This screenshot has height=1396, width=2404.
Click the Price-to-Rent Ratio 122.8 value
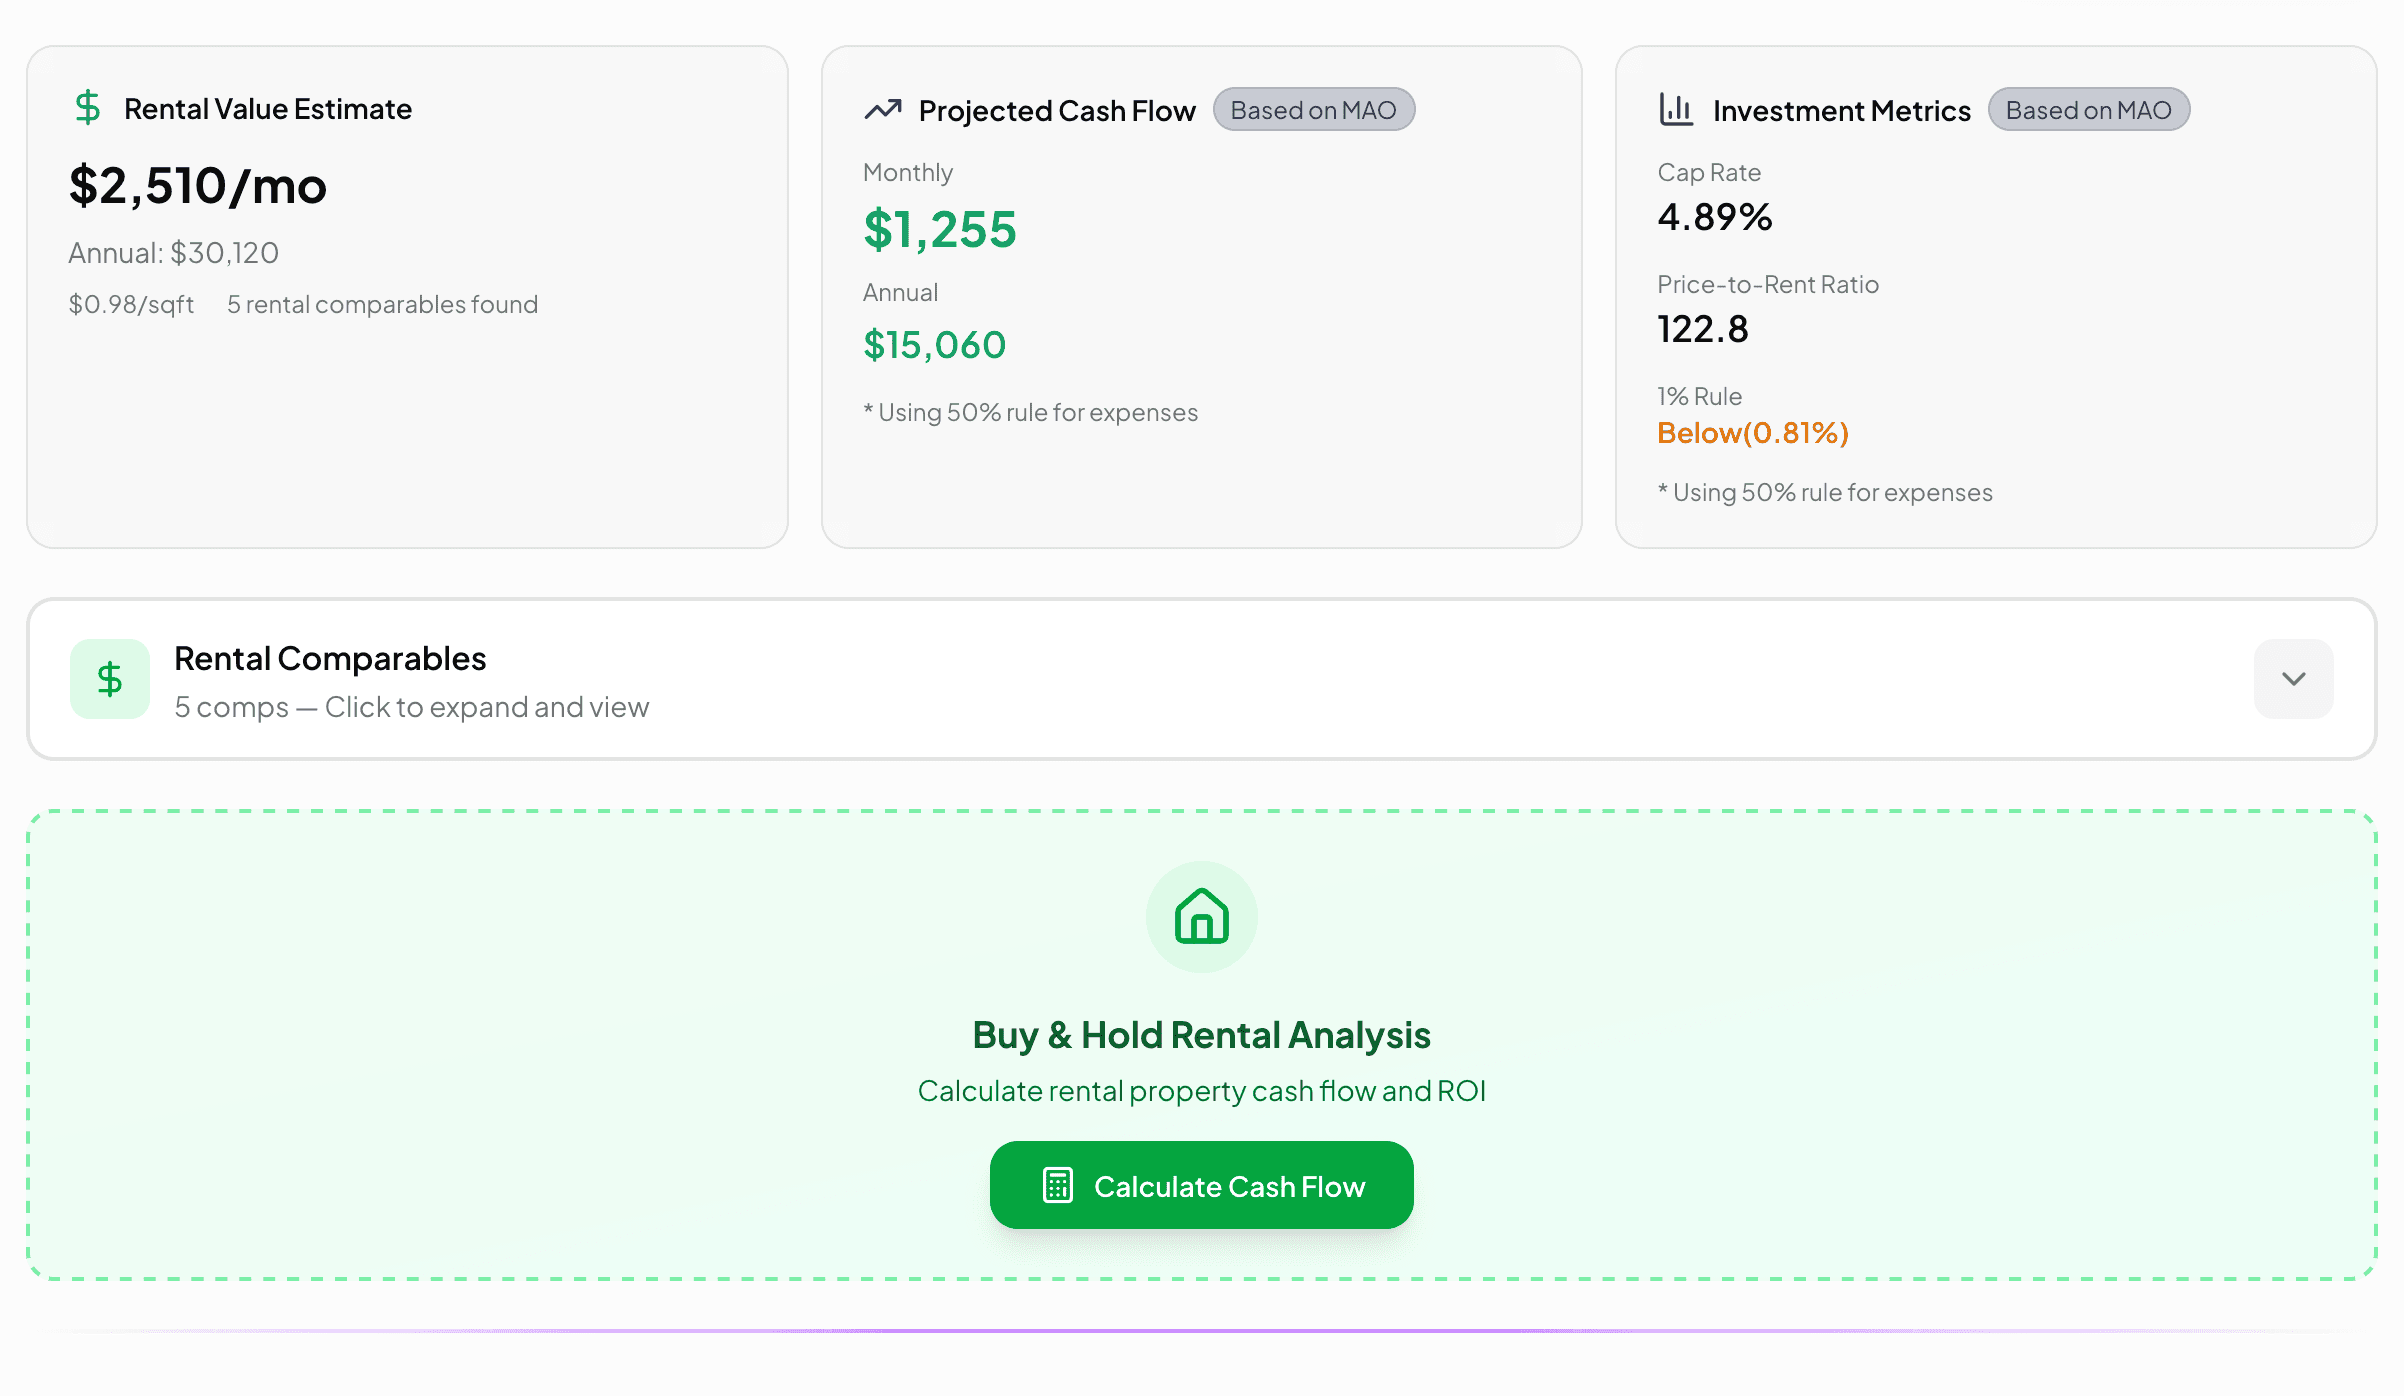click(x=1703, y=329)
